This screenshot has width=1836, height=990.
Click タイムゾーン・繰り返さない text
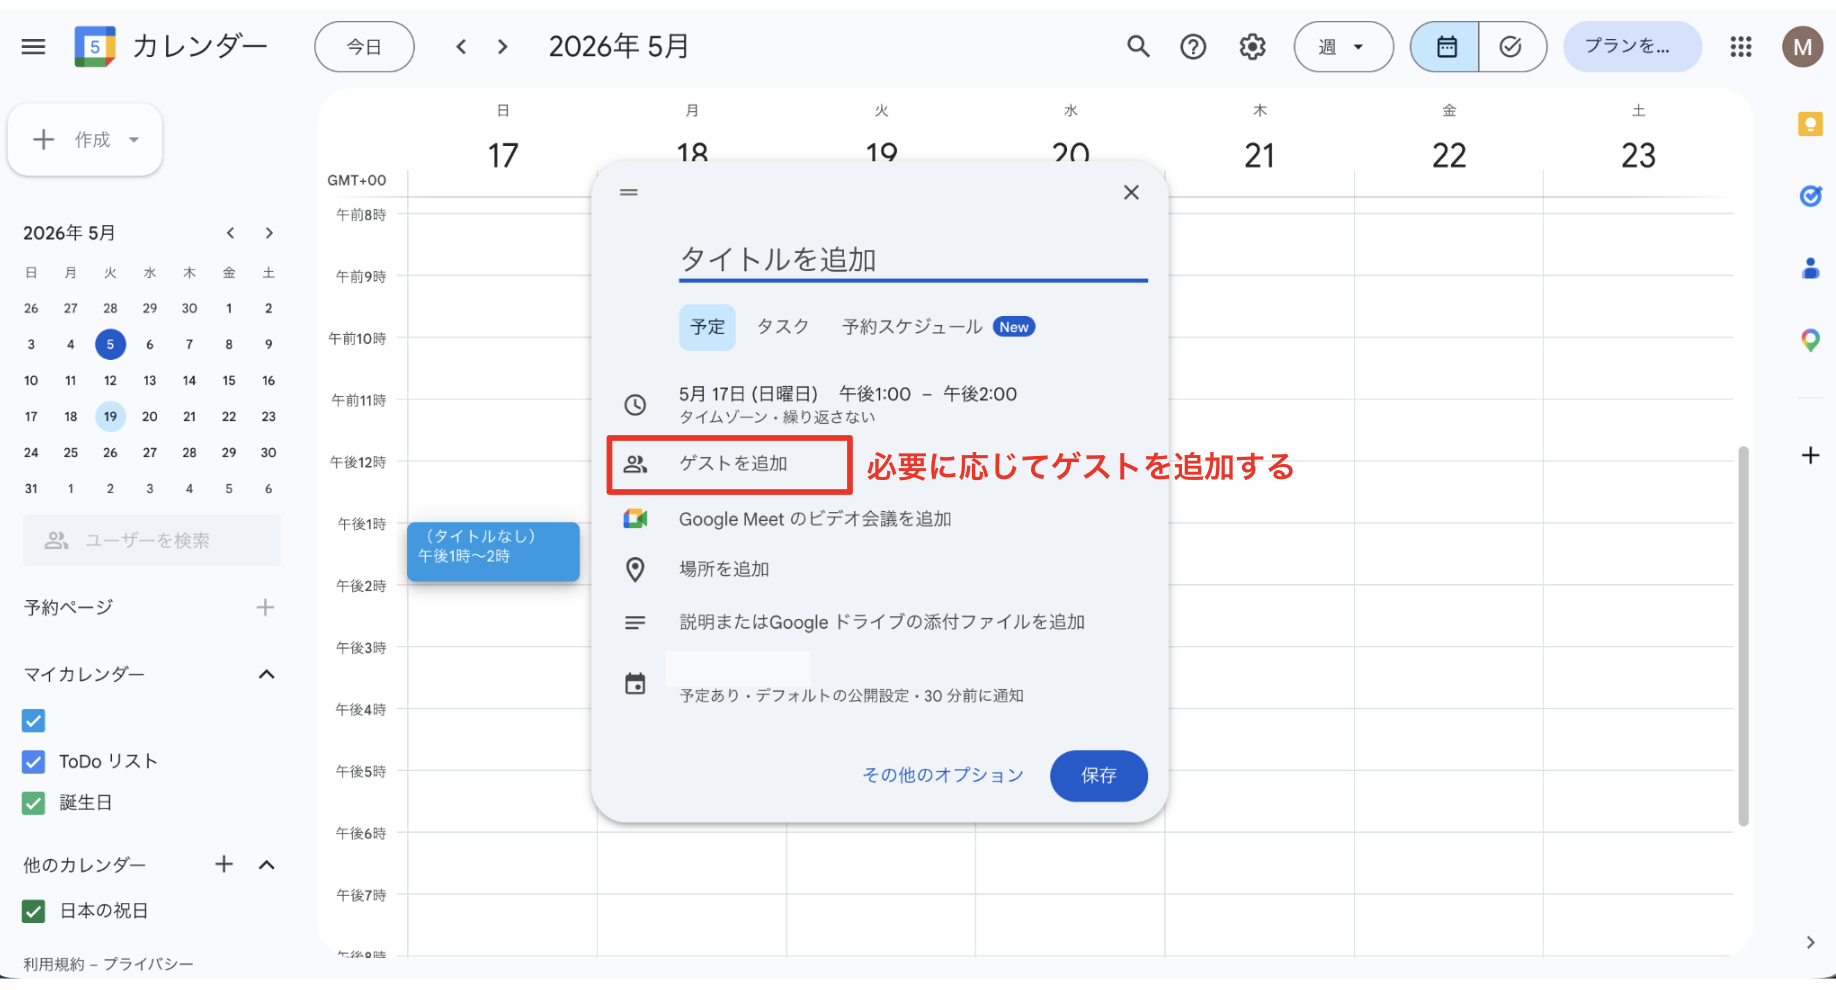coord(777,417)
